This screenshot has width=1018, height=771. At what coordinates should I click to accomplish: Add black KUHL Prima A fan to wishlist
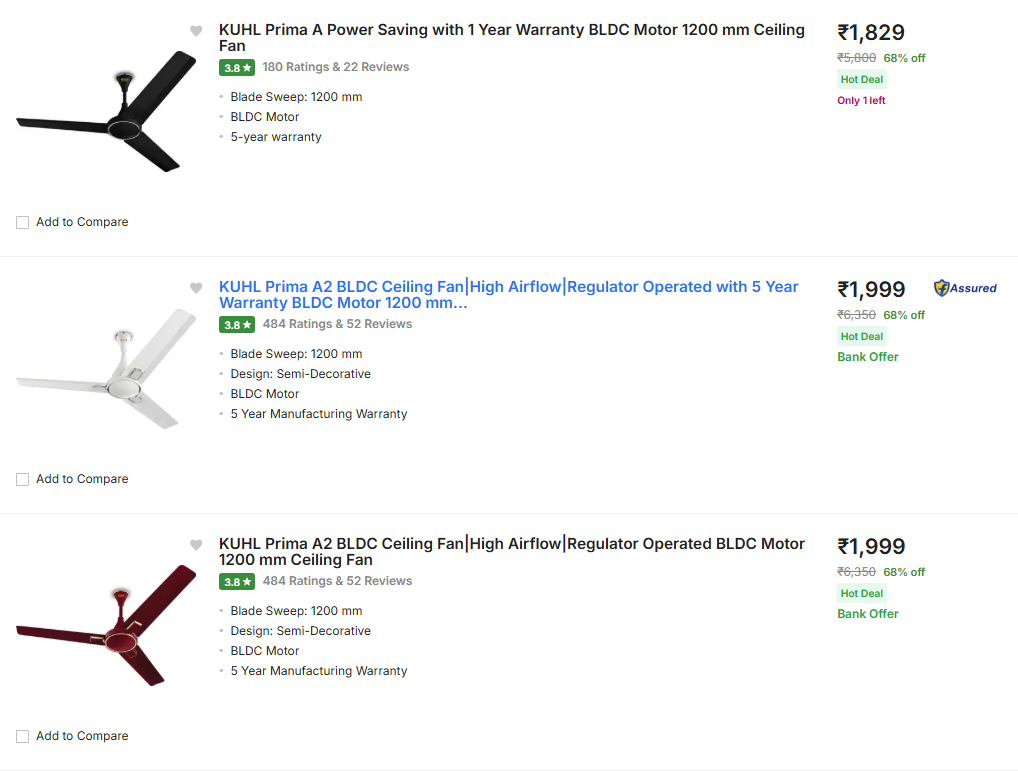(x=196, y=31)
